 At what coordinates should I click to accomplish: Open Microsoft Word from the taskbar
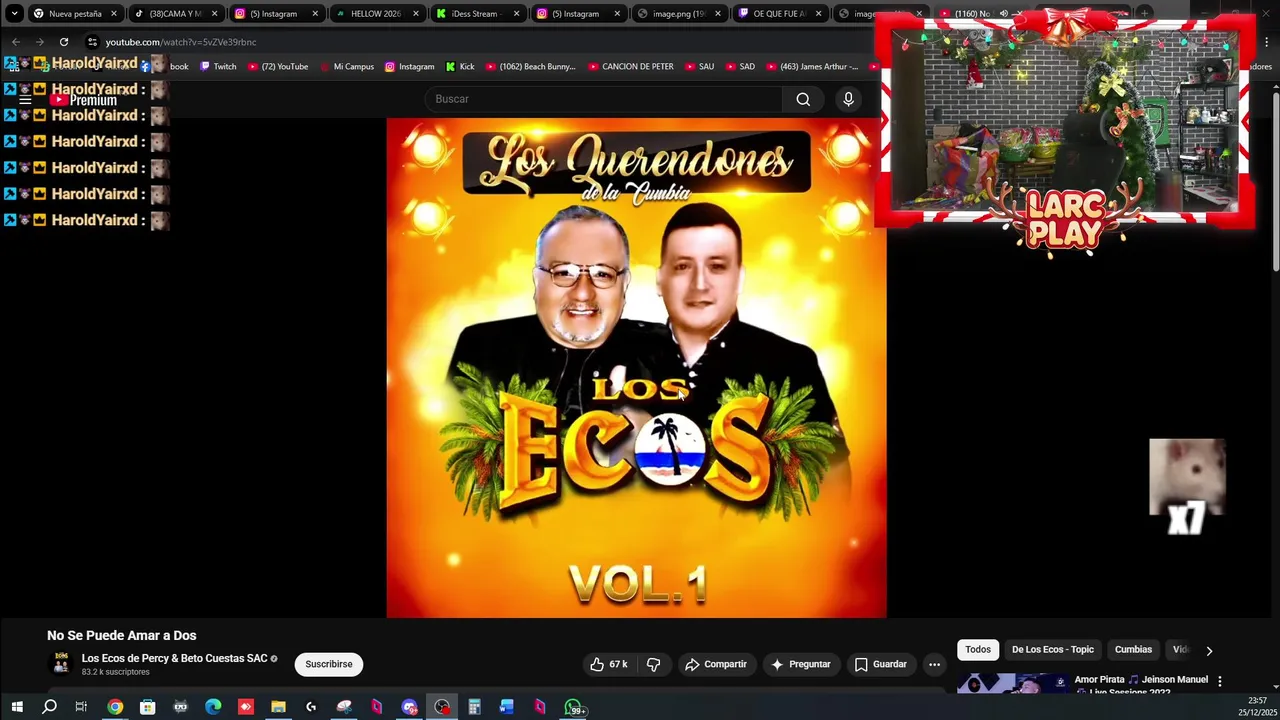(507, 707)
